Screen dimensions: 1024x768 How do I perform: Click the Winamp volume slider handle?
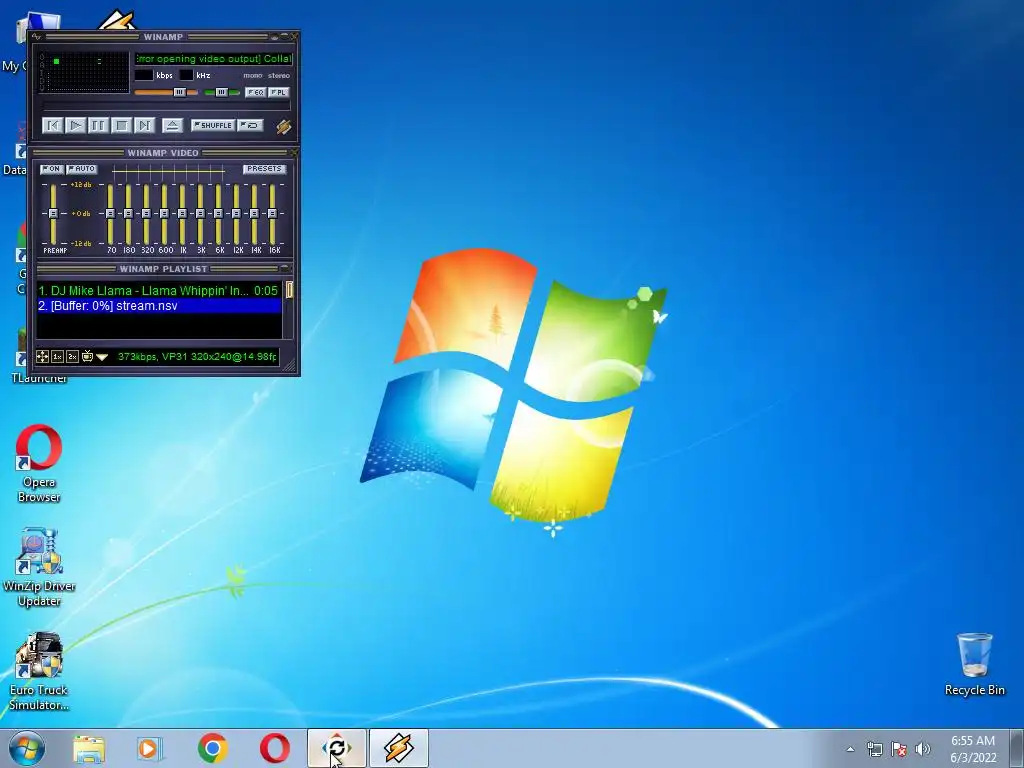(180, 93)
